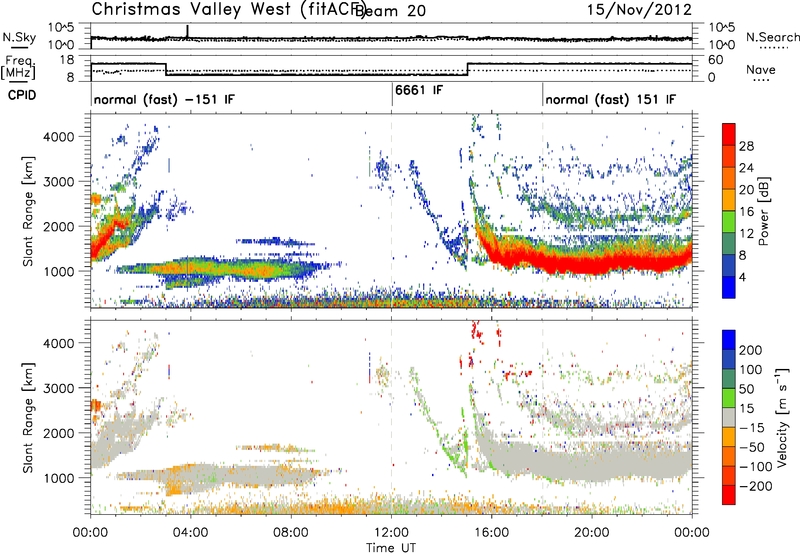Click the 'Nave' legend label
Image resolution: width=800 pixels, height=554 pixels.
tap(761, 69)
